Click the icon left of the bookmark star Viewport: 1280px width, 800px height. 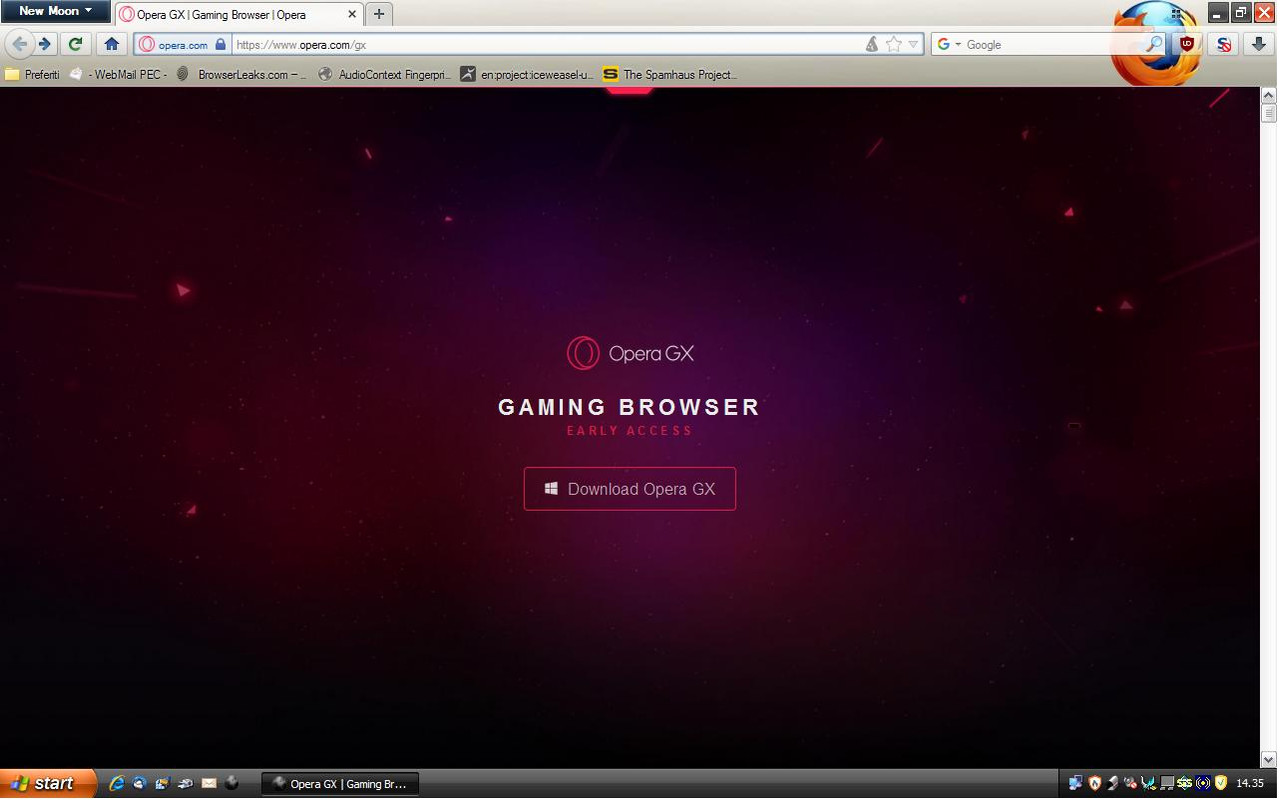[x=872, y=44]
